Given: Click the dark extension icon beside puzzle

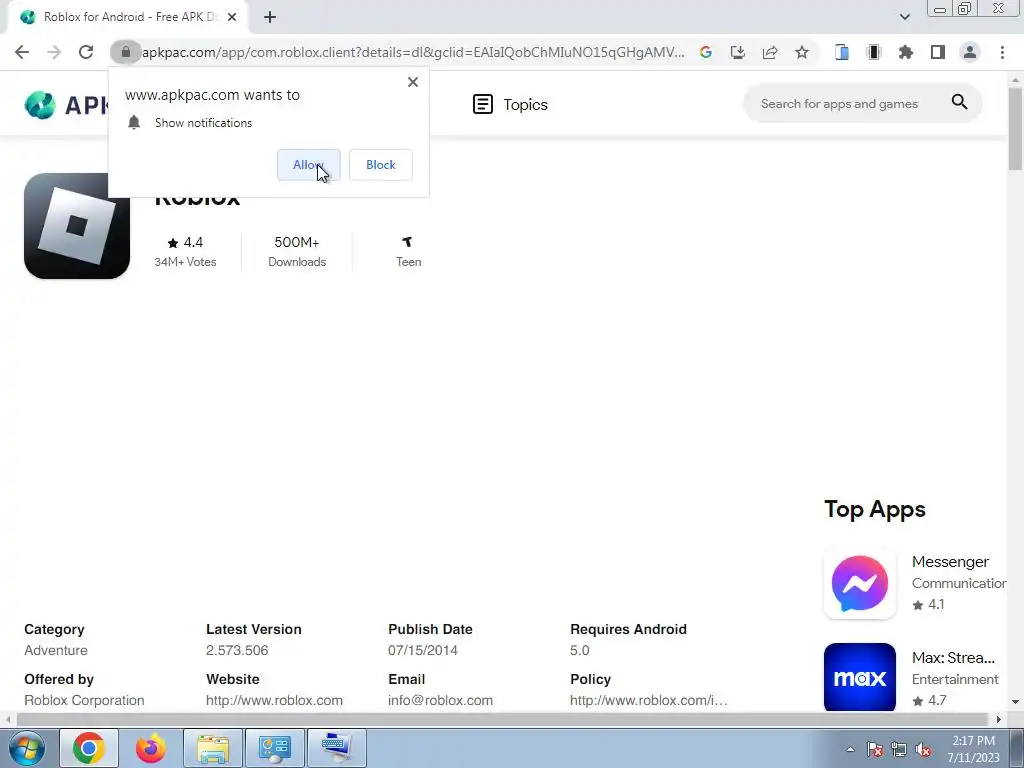Looking at the screenshot, I should (874, 52).
